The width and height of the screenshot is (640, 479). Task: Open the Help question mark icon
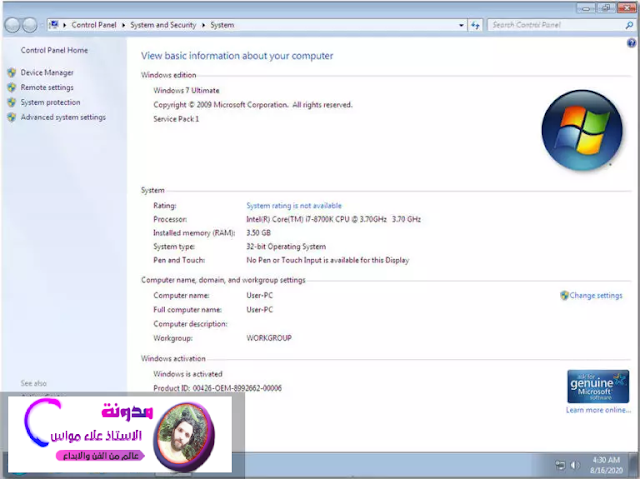click(631, 43)
